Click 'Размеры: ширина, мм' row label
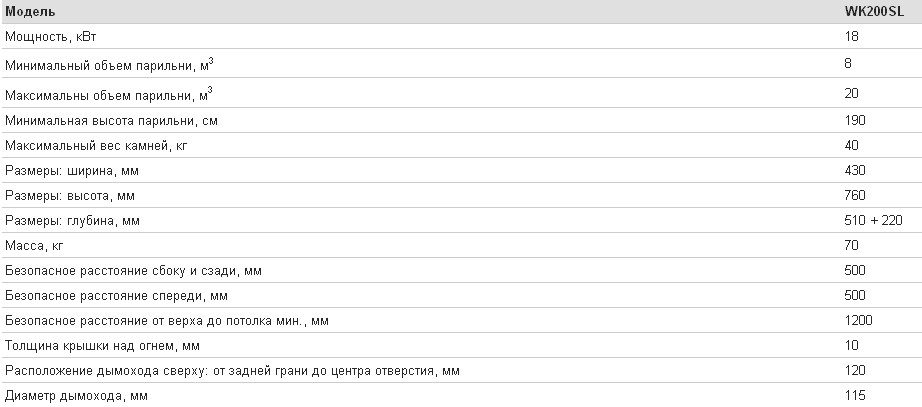 (x=72, y=171)
